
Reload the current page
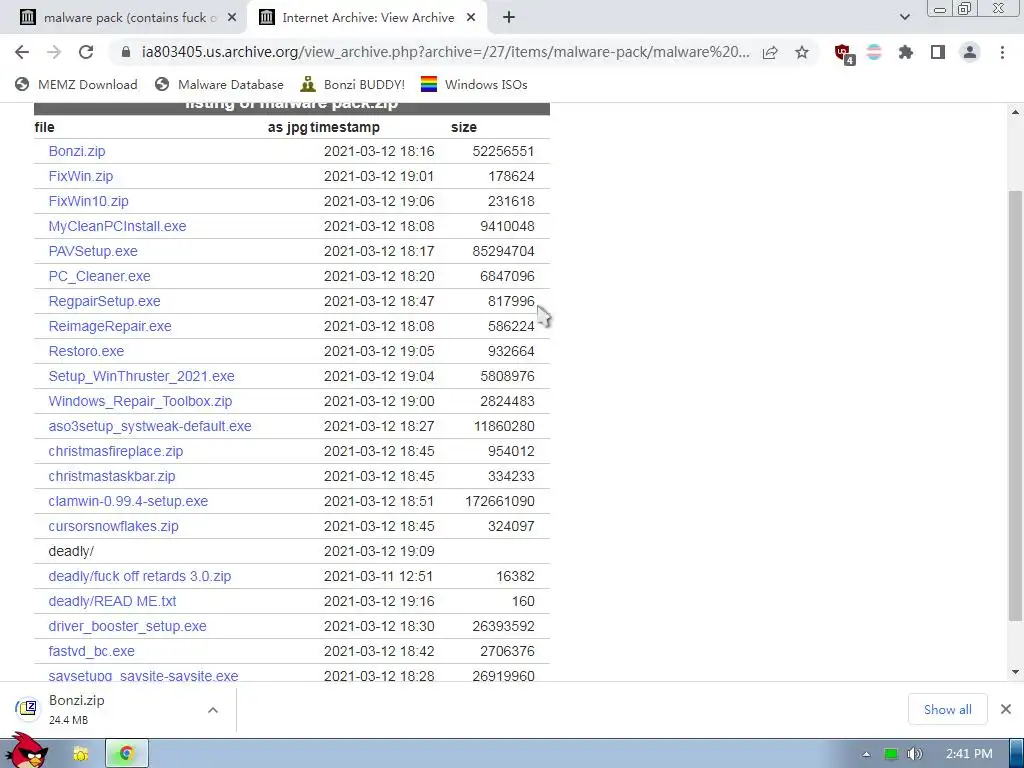click(86, 52)
